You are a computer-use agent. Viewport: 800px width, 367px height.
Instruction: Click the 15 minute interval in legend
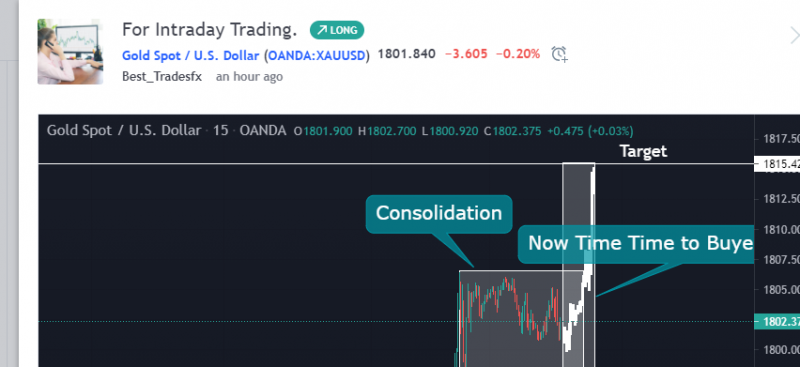tap(220, 131)
